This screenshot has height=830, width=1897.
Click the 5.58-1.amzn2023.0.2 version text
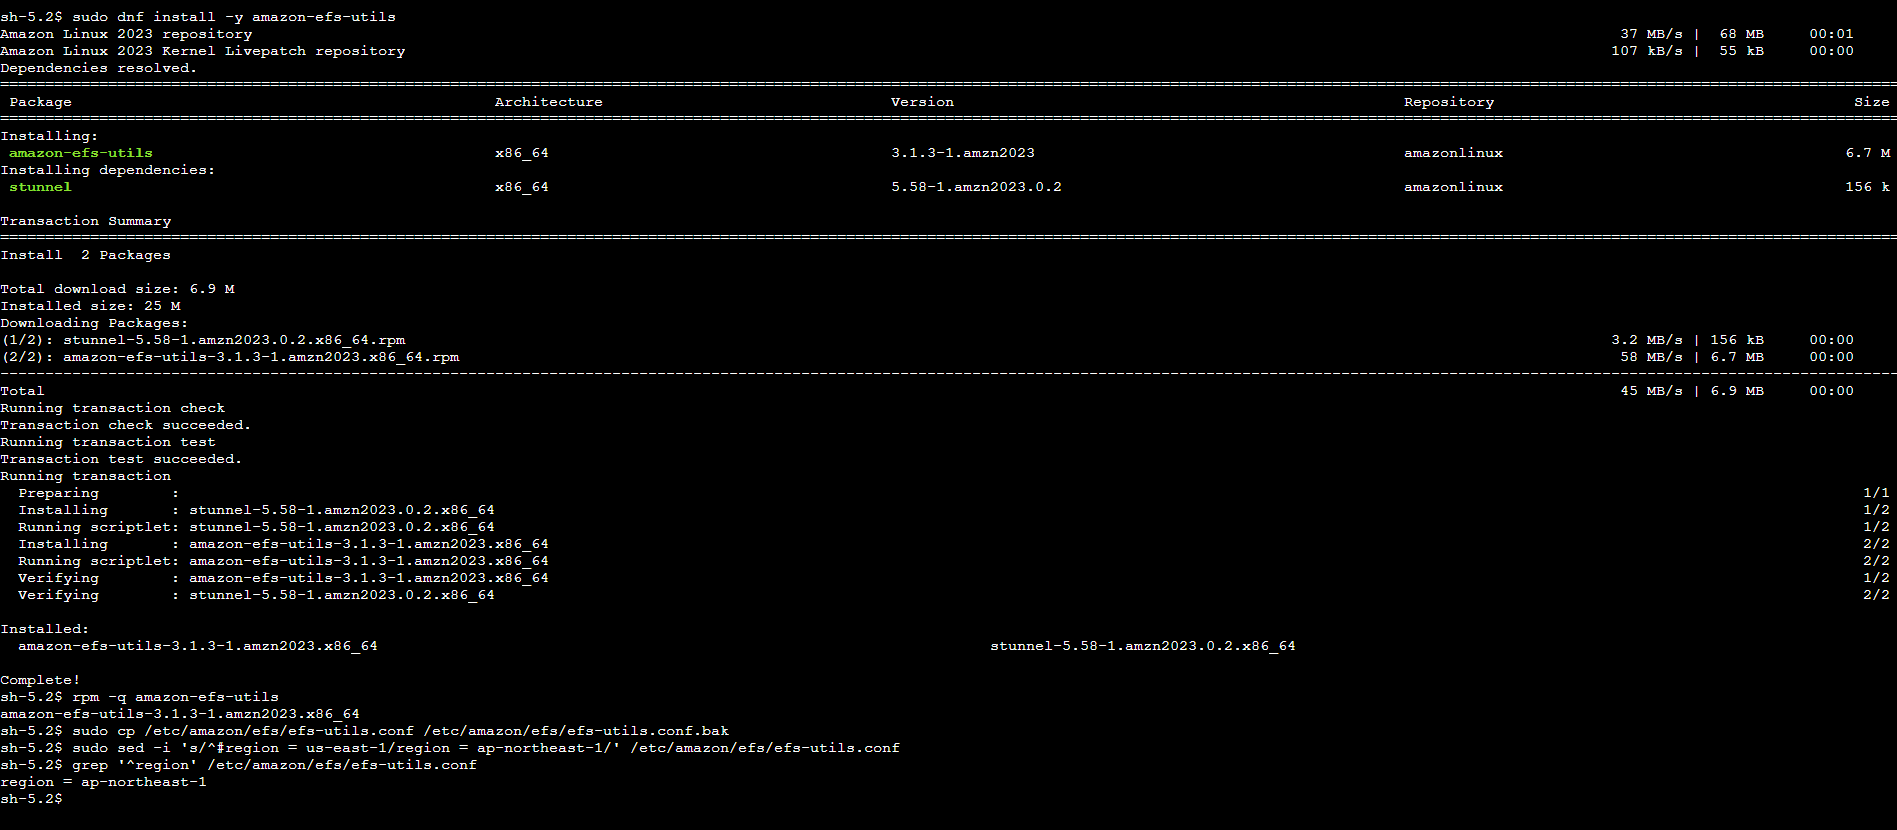[x=977, y=187]
